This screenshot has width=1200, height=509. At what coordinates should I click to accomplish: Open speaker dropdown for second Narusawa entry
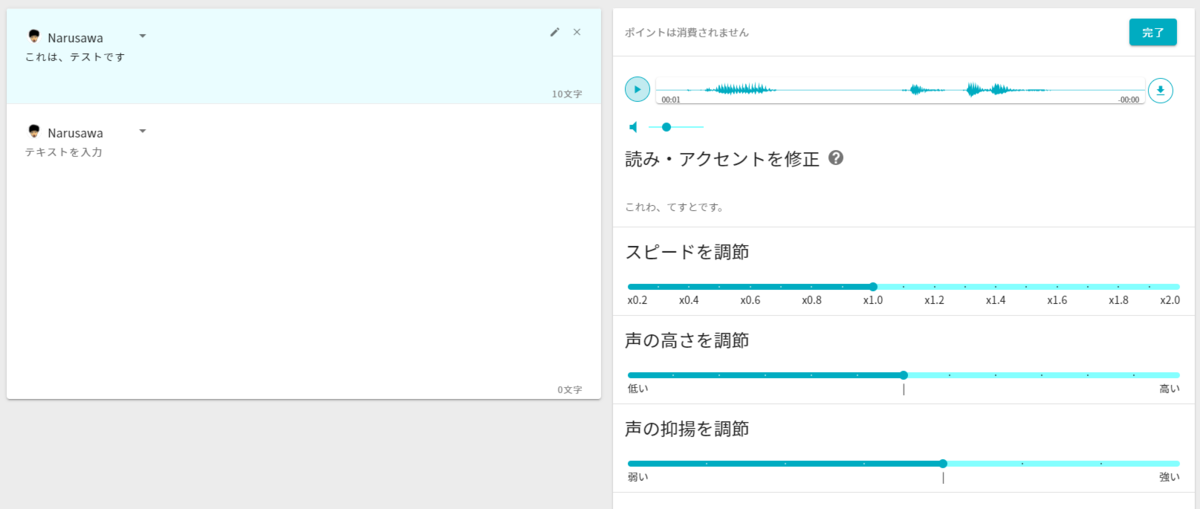pyautogui.click(x=142, y=131)
